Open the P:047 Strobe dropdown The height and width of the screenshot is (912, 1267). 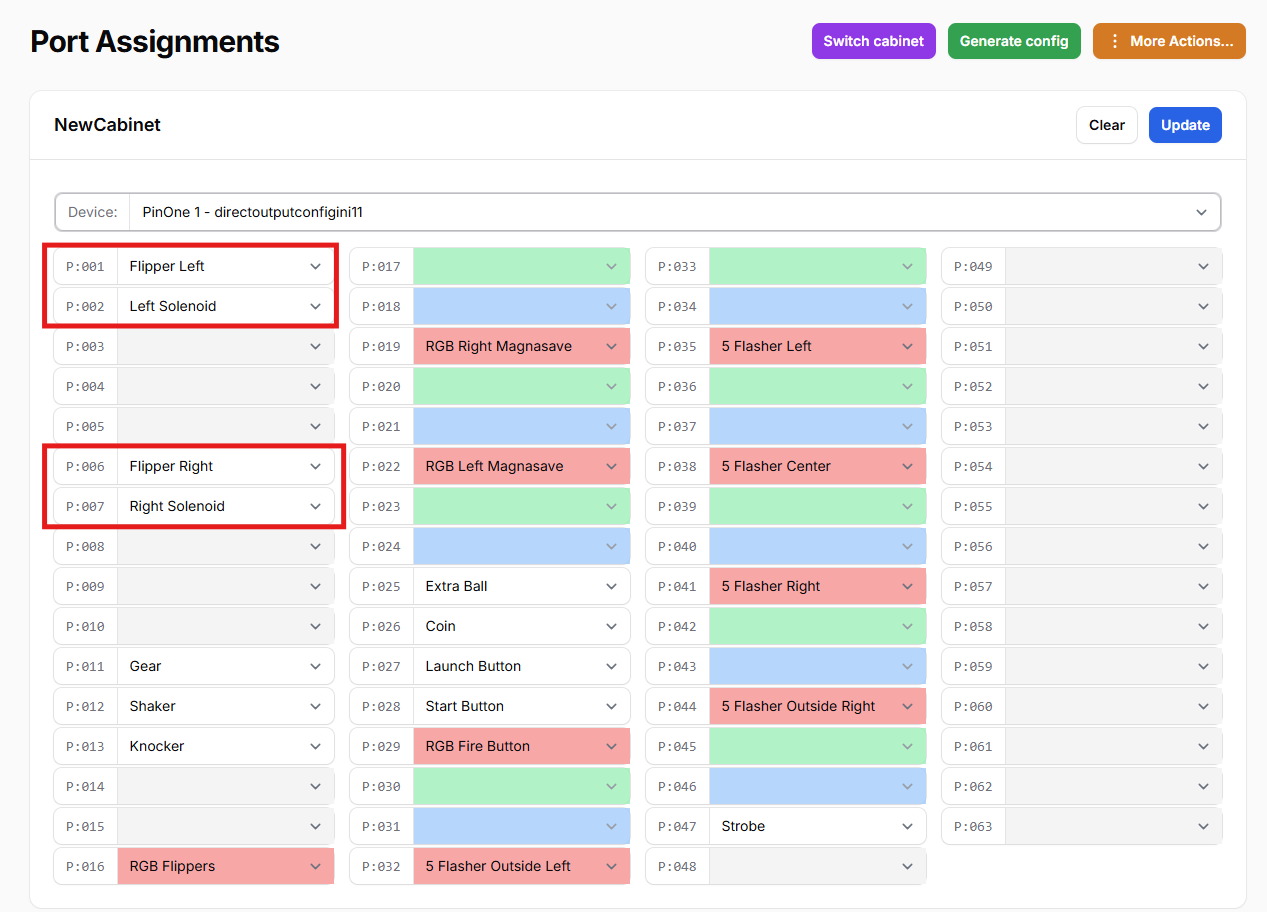[817, 826]
